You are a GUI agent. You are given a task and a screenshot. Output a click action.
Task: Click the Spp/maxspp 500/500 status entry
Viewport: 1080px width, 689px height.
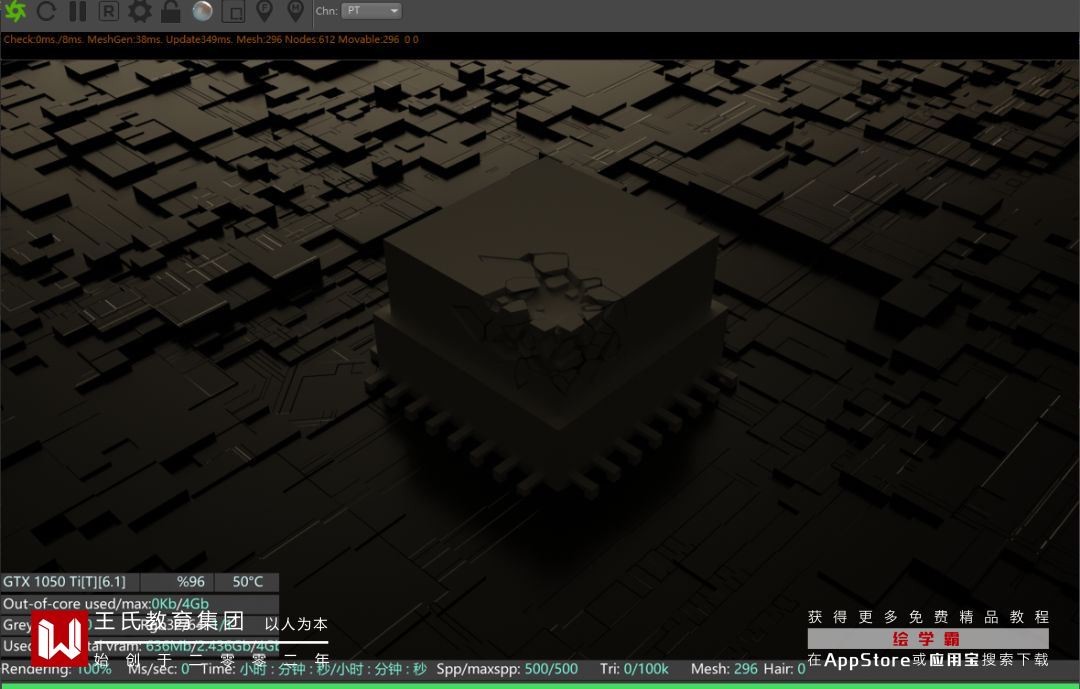[507, 669]
